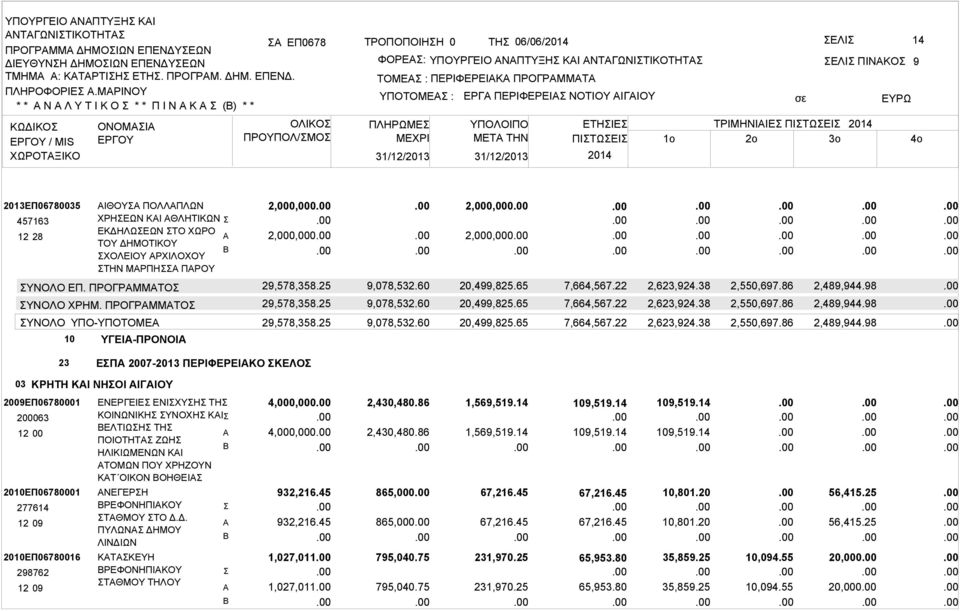Click bold total budget 1,027,011.00

pos(299,557)
